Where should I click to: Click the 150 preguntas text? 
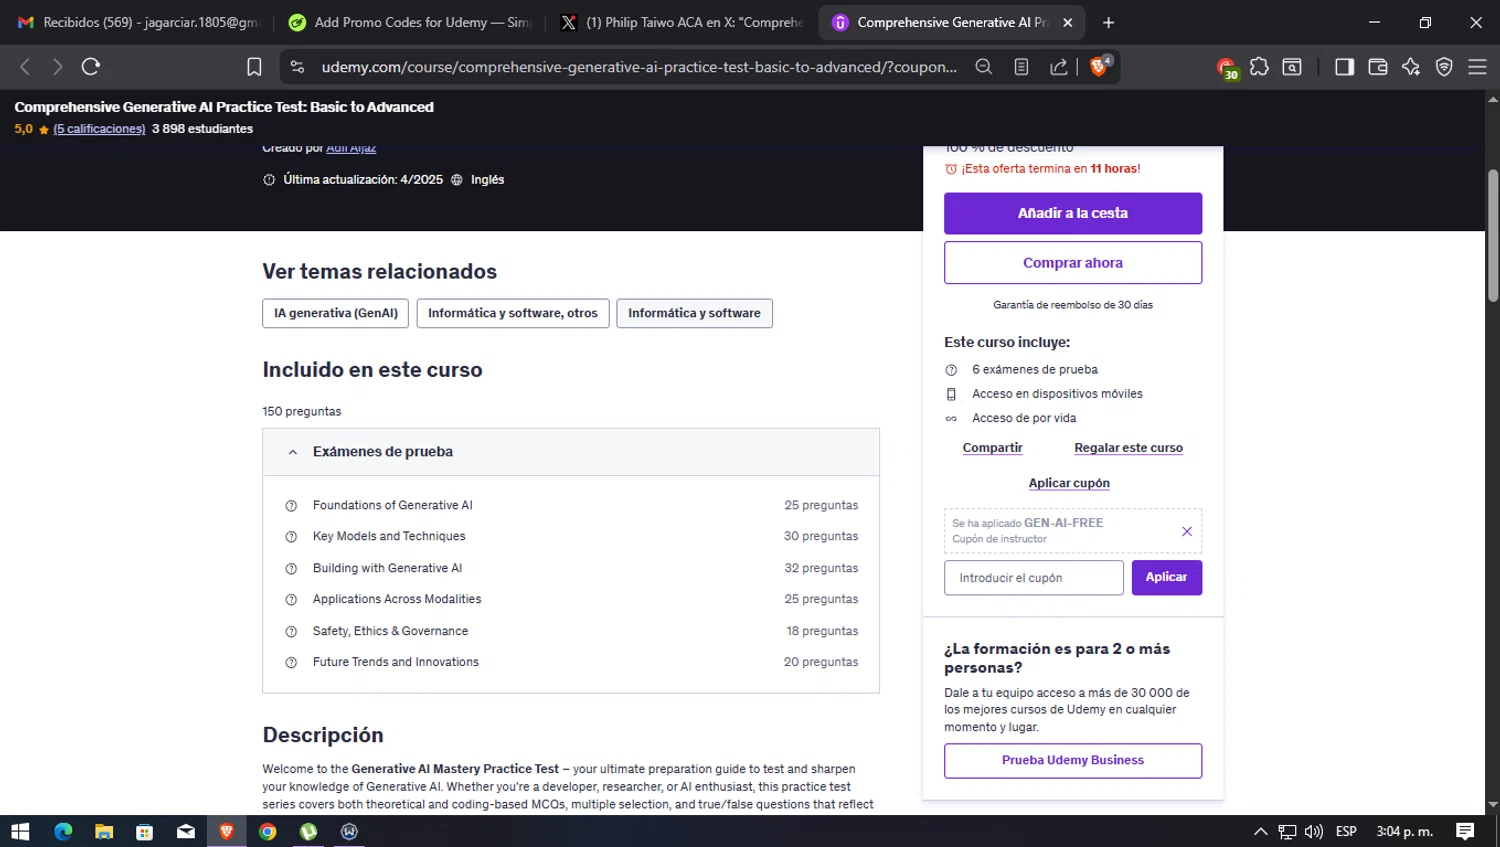pyautogui.click(x=302, y=412)
